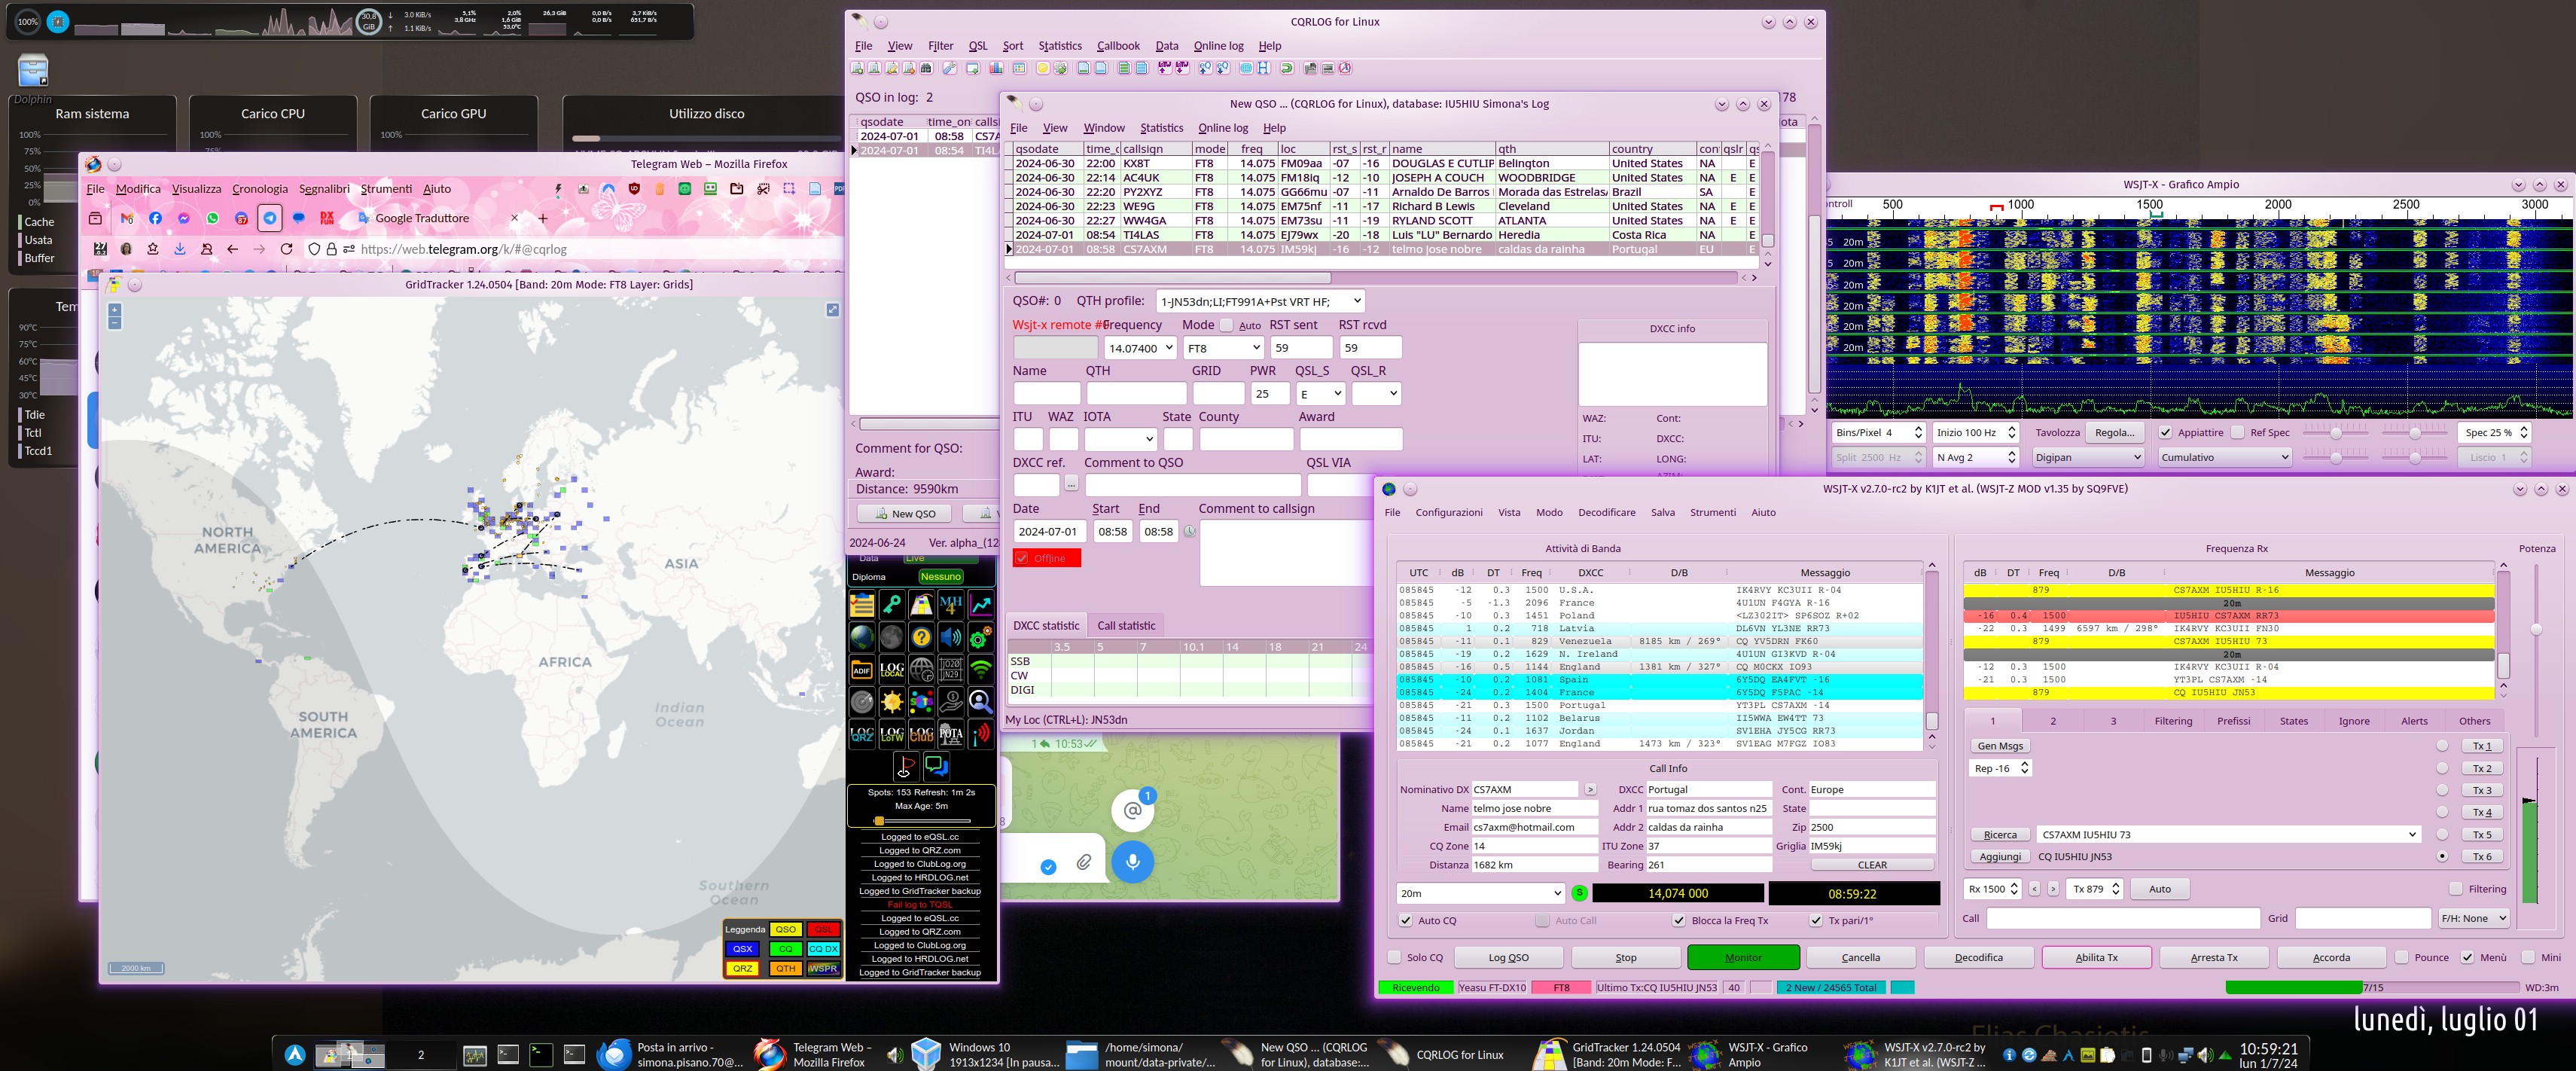
Task: Open Segnalibri menu in Firefox
Action: (324, 189)
